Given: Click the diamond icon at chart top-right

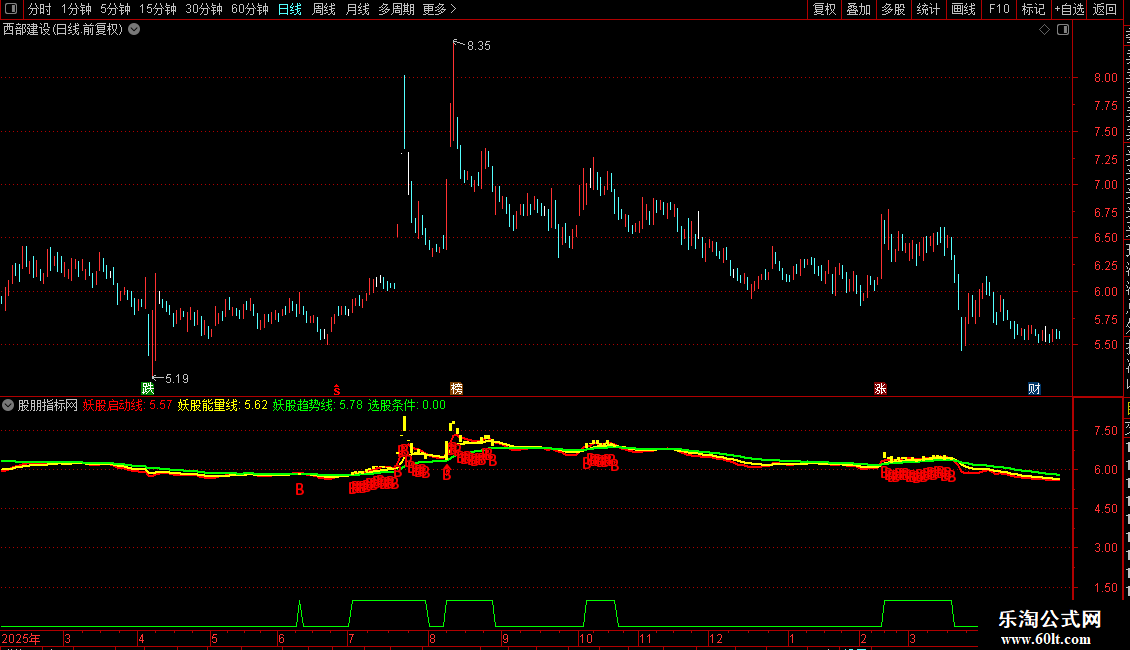Looking at the screenshot, I should pos(1044,30).
